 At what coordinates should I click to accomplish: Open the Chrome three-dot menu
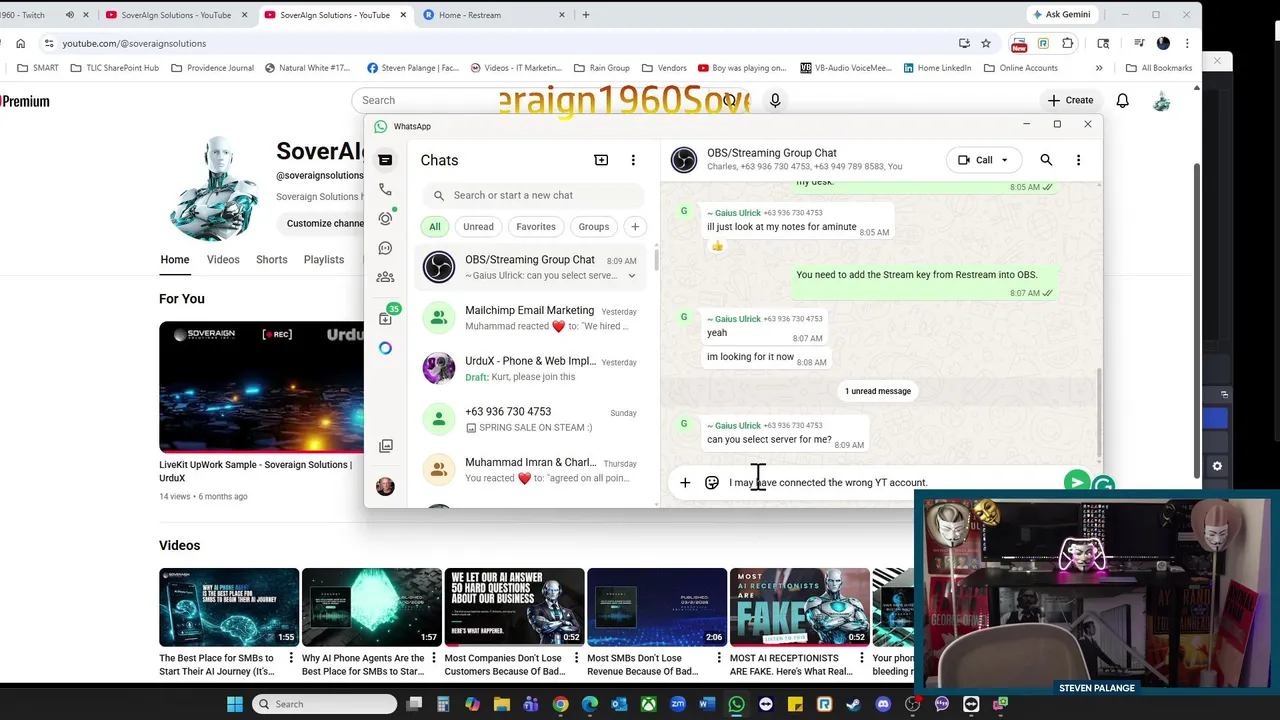1187,43
